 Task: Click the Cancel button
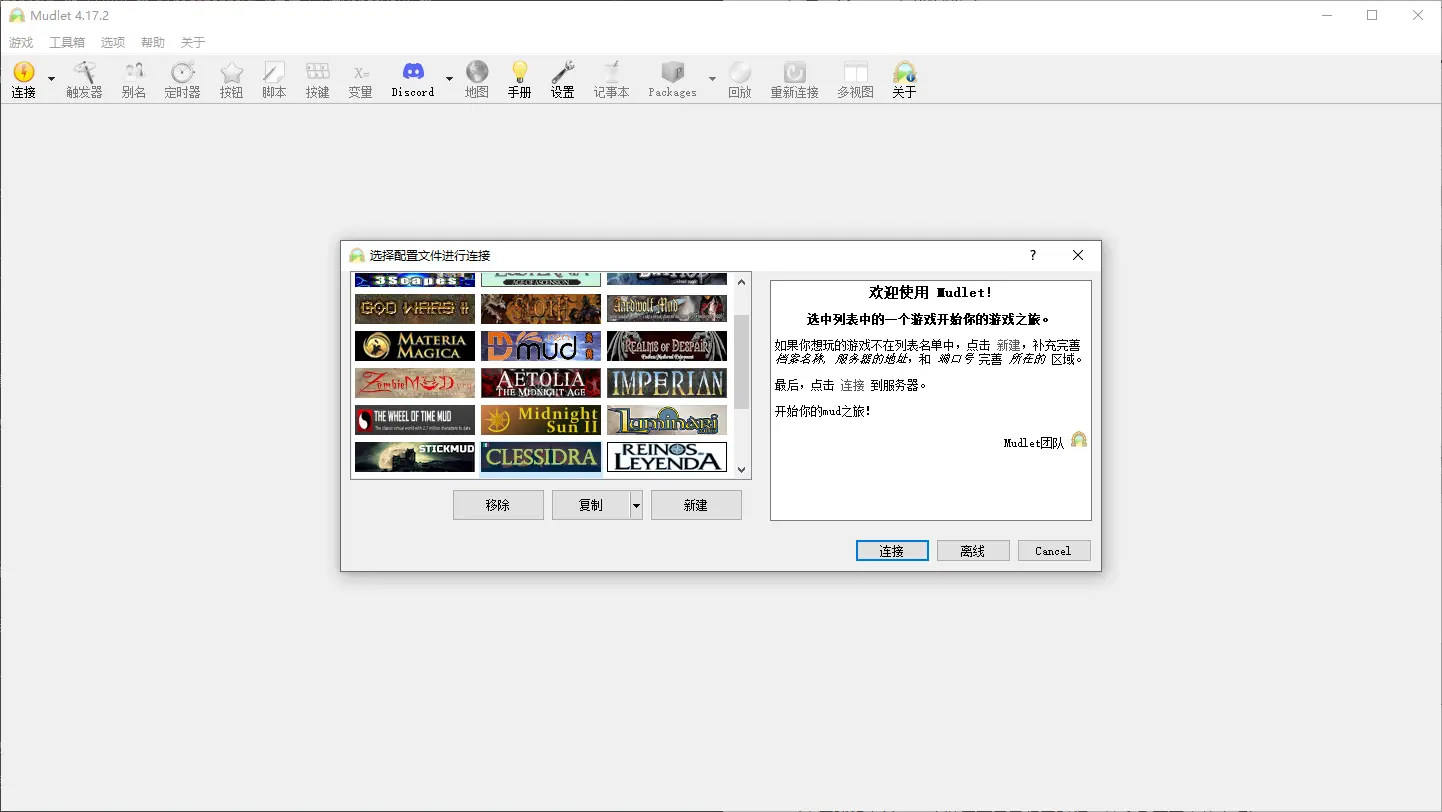pos(1054,551)
